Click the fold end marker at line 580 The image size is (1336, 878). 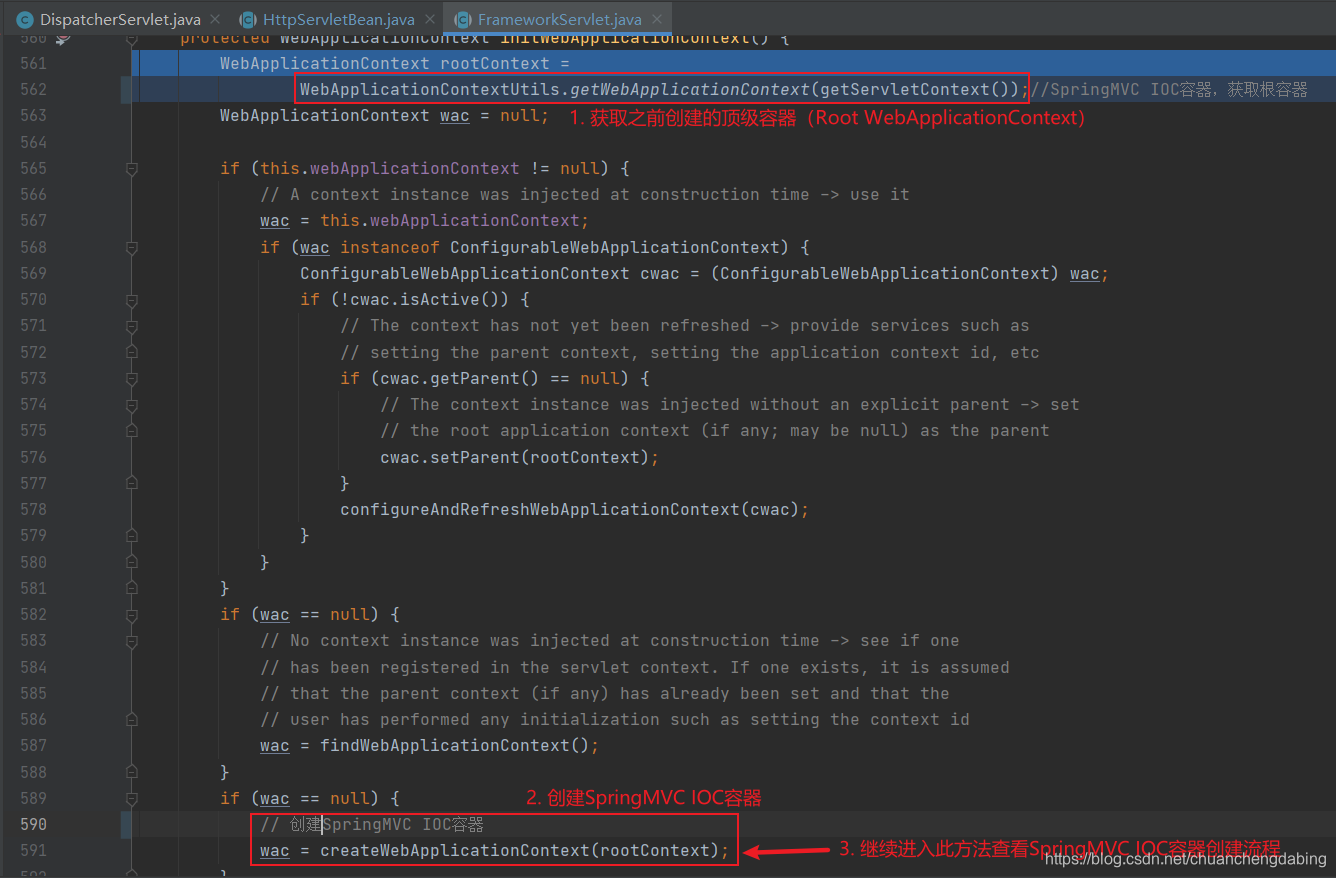(x=131, y=562)
